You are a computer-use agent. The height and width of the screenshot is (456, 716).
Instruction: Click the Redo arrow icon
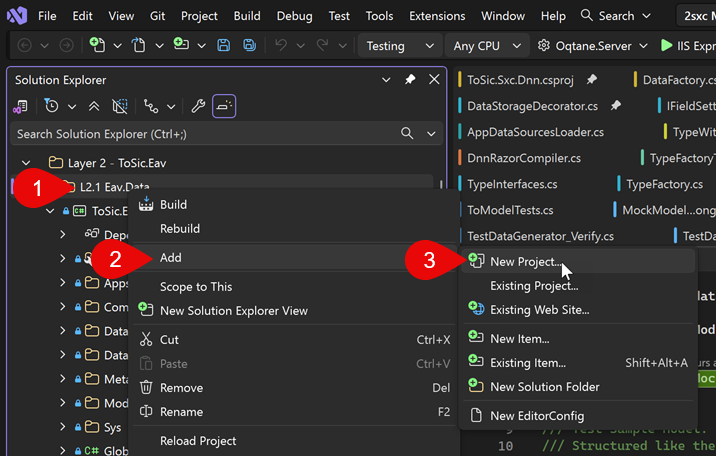pyautogui.click(x=322, y=45)
